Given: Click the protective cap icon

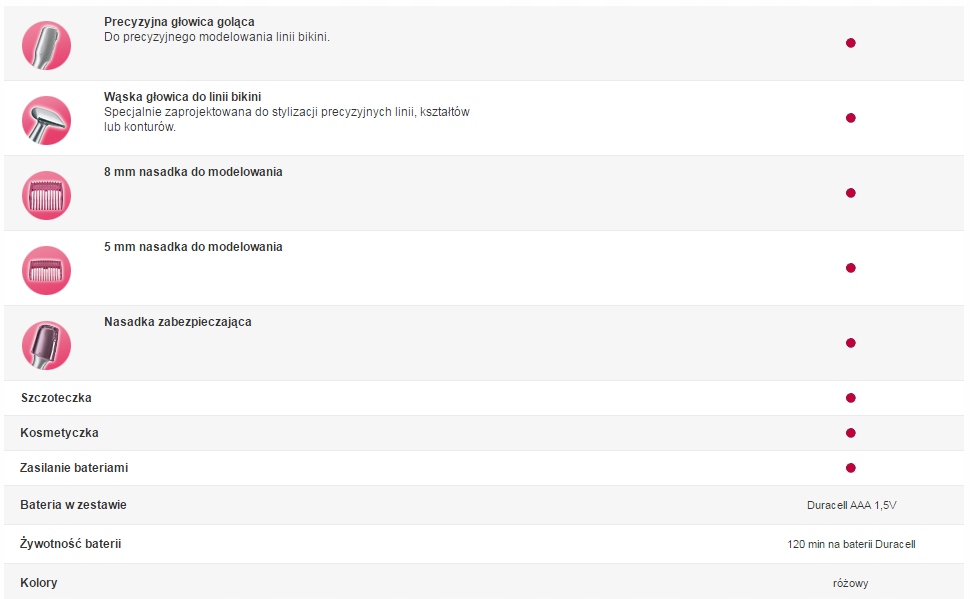Looking at the screenshot, I should click(x=46, y=345).
